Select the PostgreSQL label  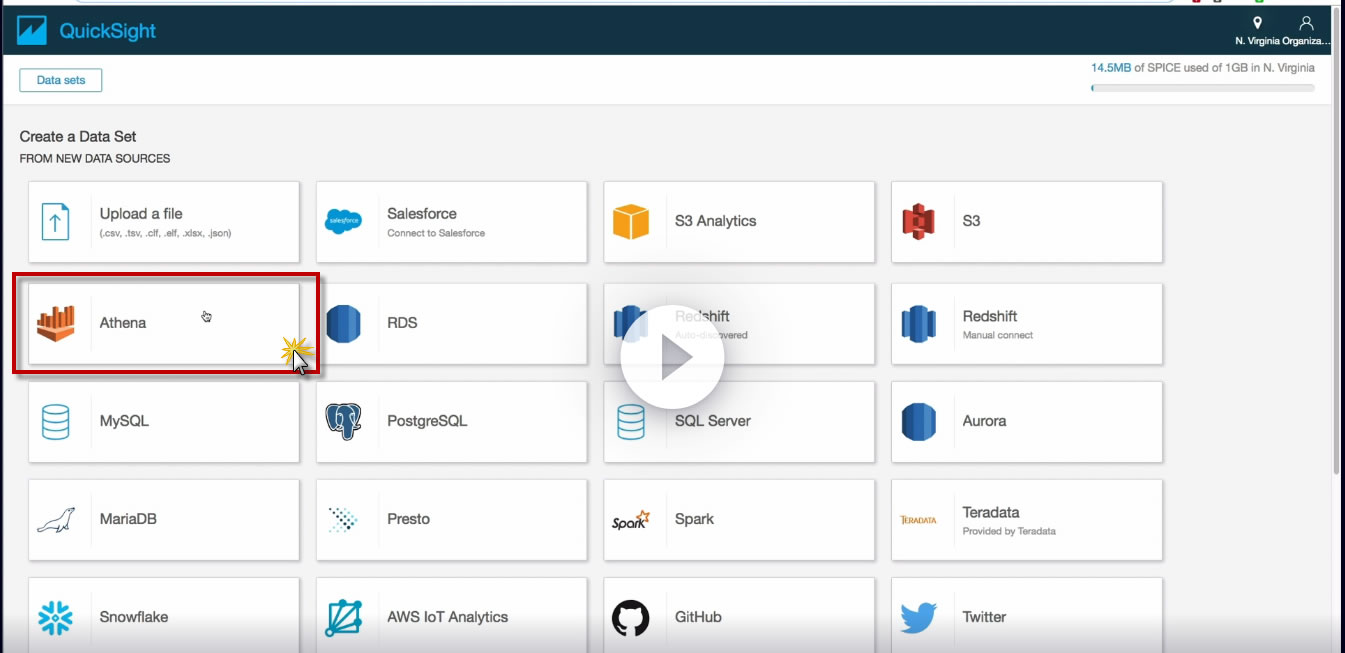coord(427,421)
